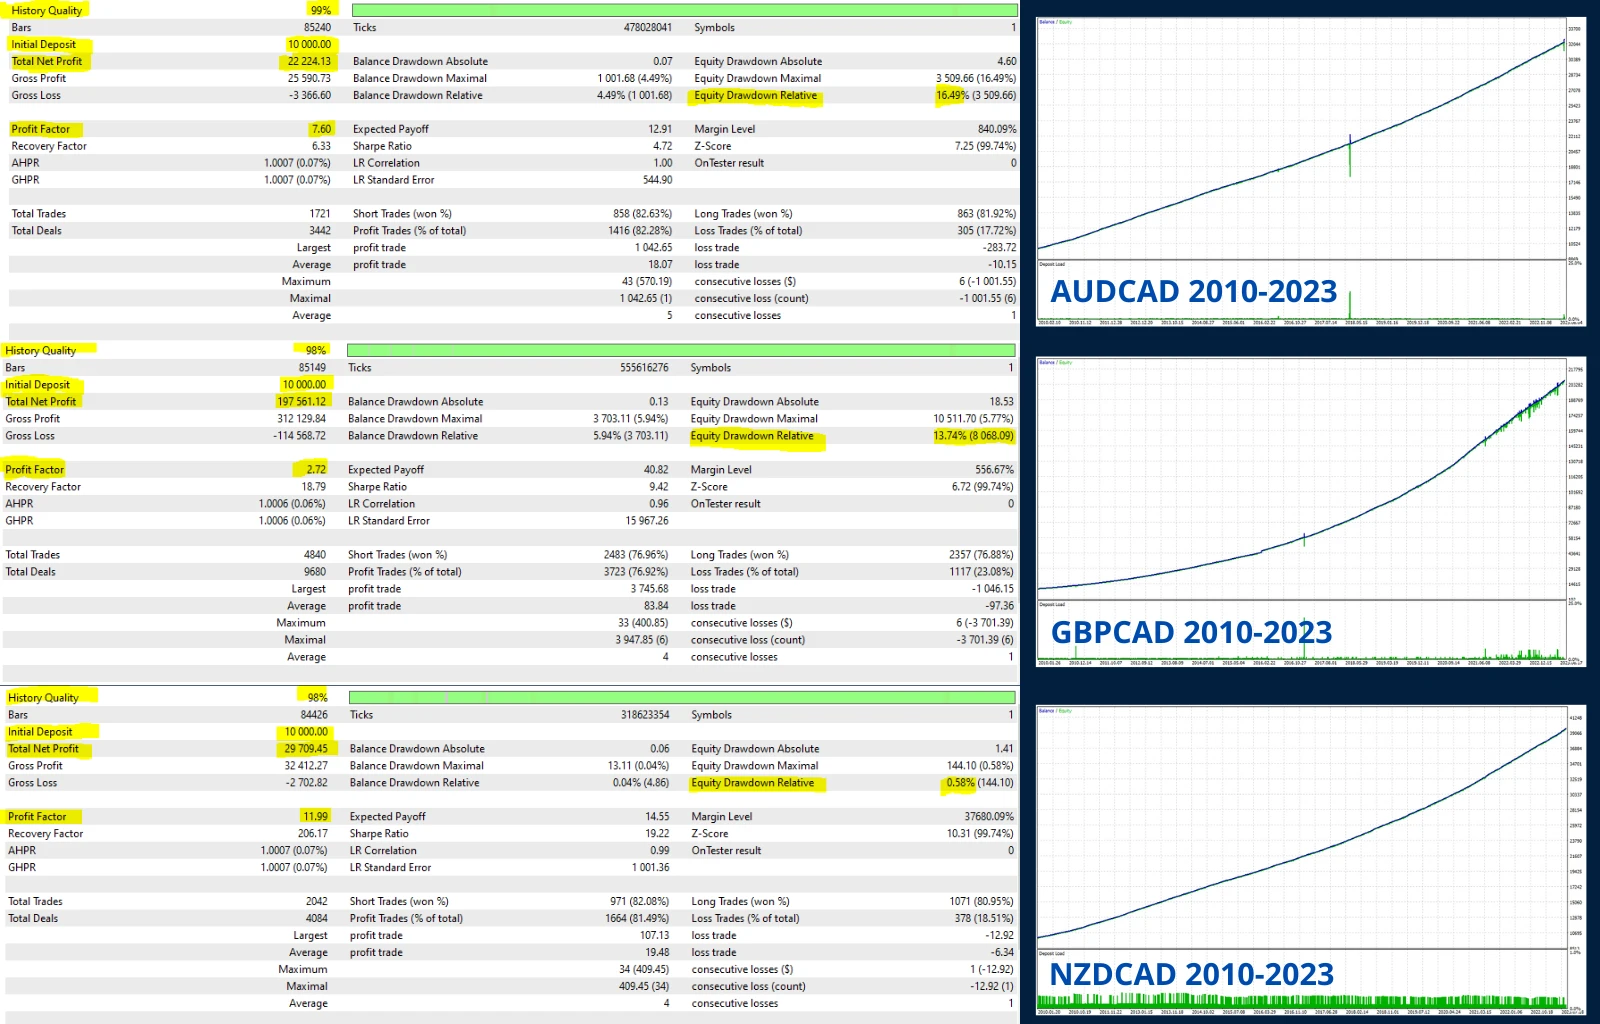Open the NZDCAD equity curve chart

click(1300, 825)
